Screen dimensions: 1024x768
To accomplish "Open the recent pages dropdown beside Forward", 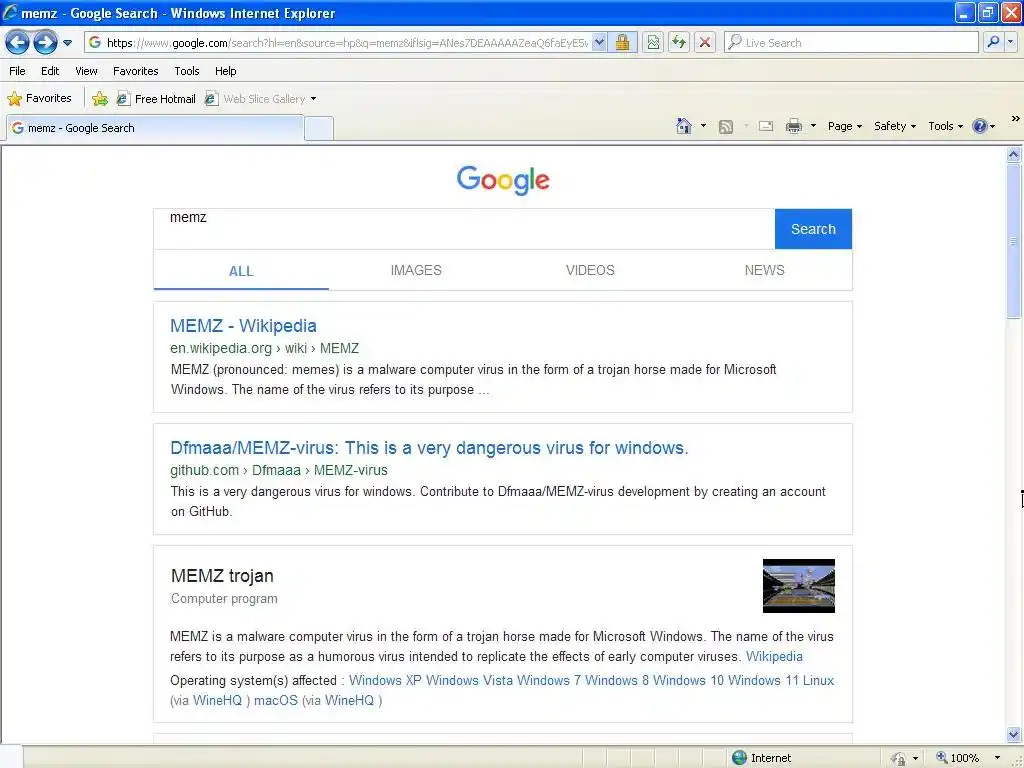I will 67,43.
